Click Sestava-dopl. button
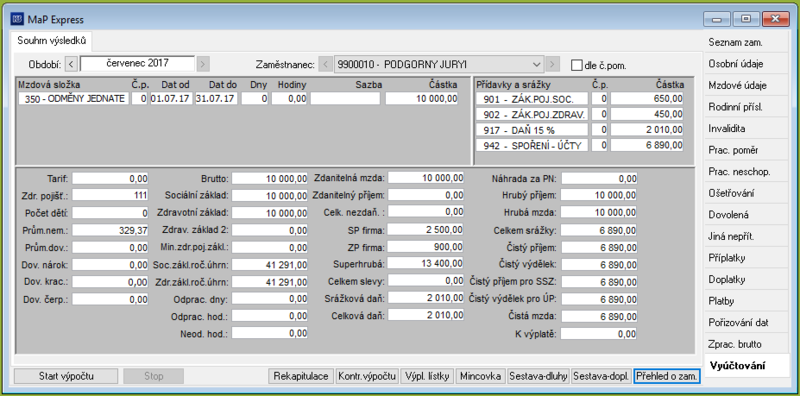The height and width of the screenshot is (396, 800). pyautogui.click(x=602, y=377)
